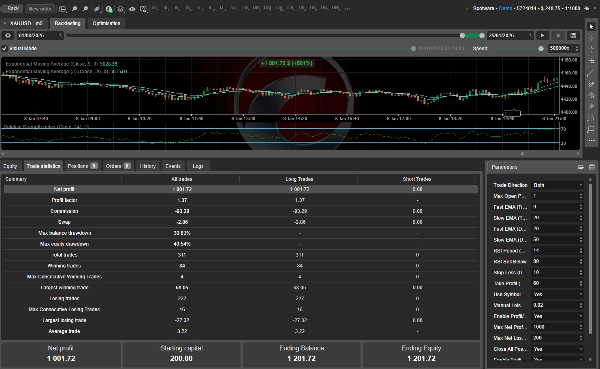600x369 pixels.
Task: Open the Events tab
Action: pyautogui.click(x=173, y=166)
